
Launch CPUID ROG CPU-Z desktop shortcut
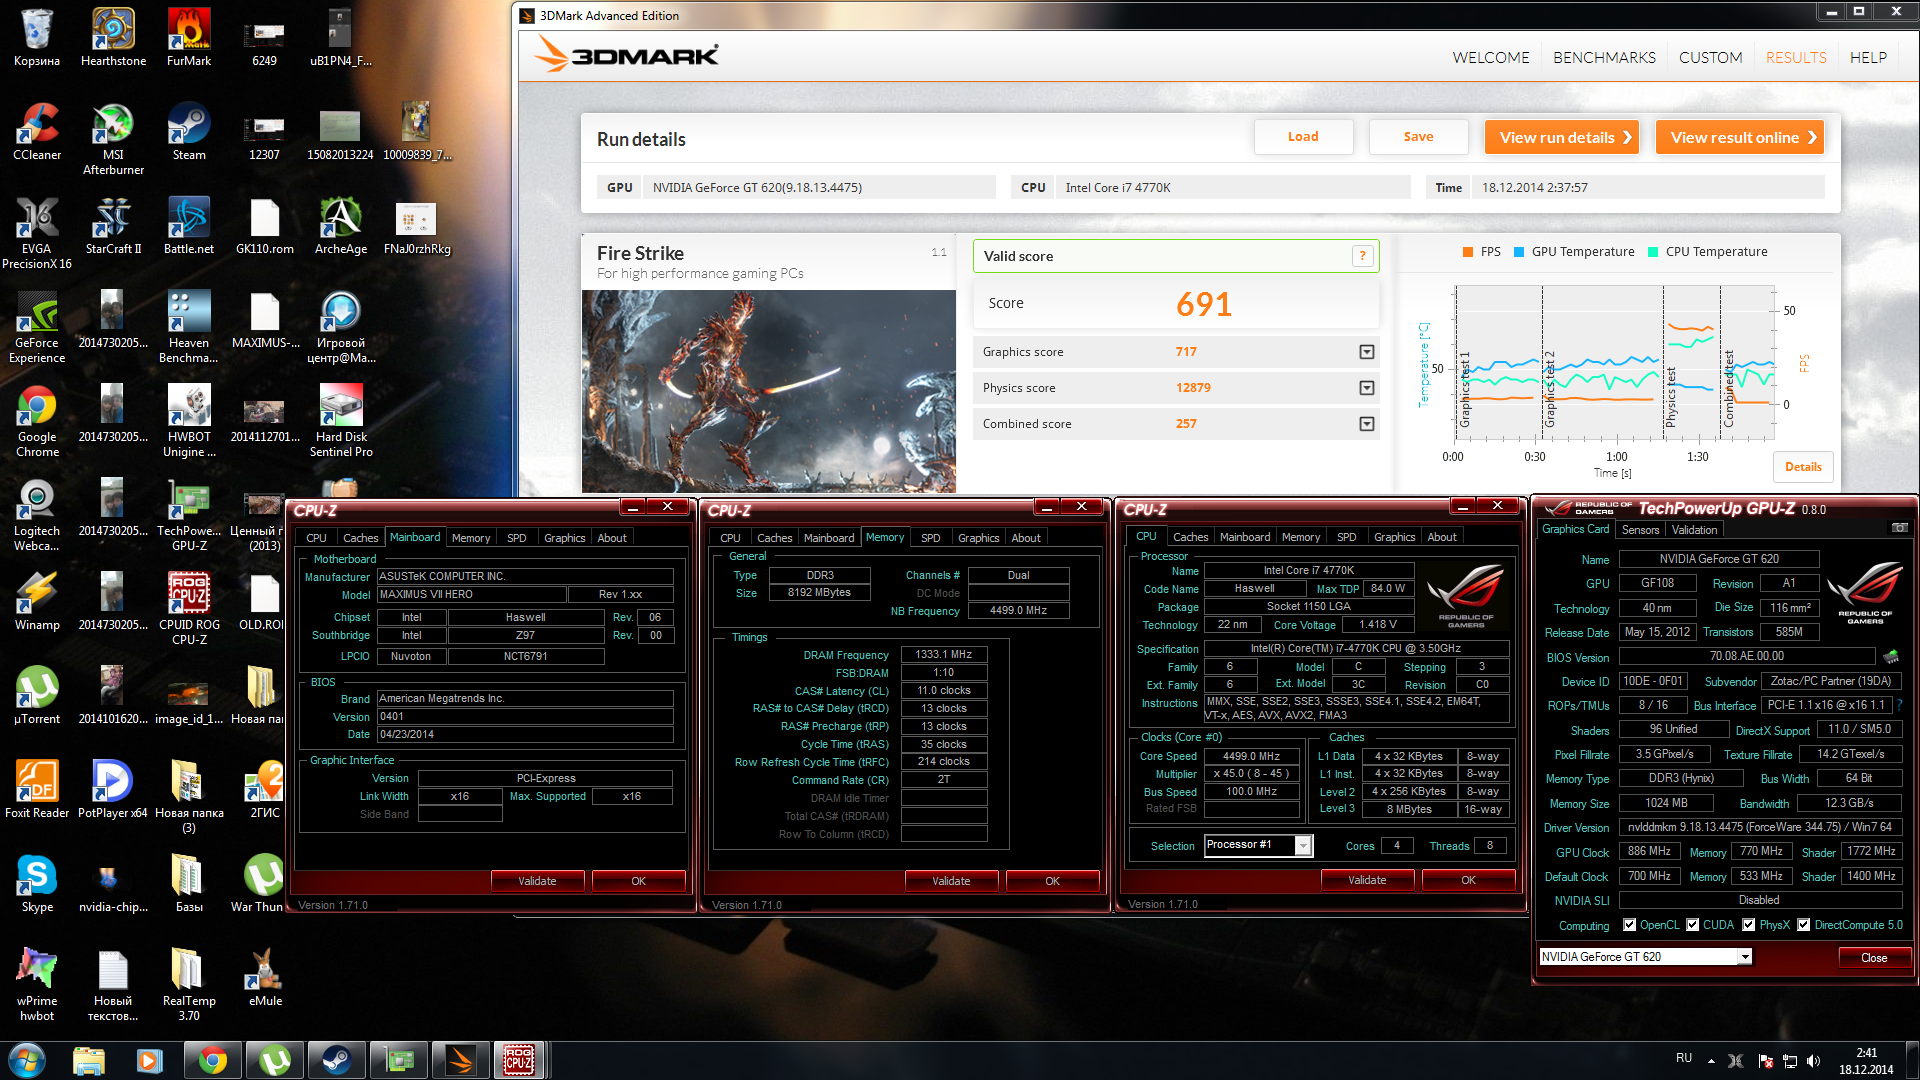coord(189,609)
